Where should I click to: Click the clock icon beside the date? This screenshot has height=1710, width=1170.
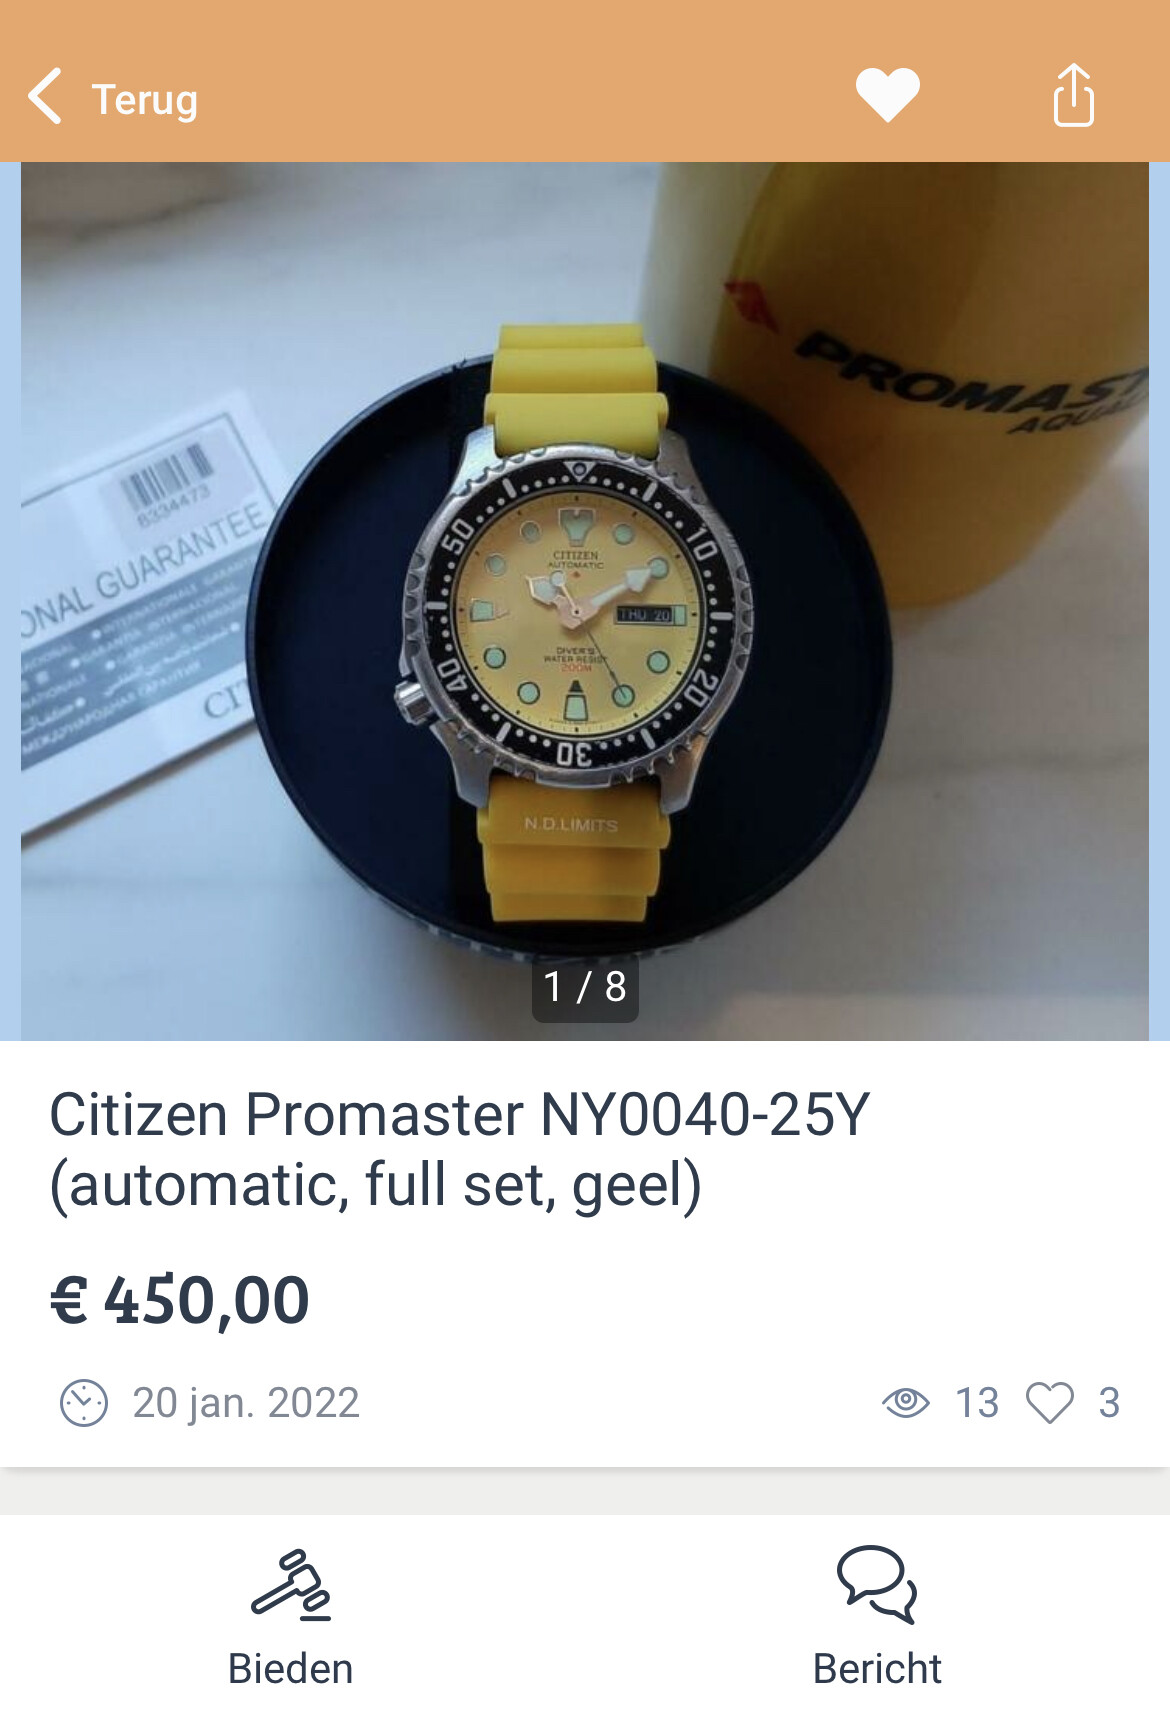[84, 1403]
